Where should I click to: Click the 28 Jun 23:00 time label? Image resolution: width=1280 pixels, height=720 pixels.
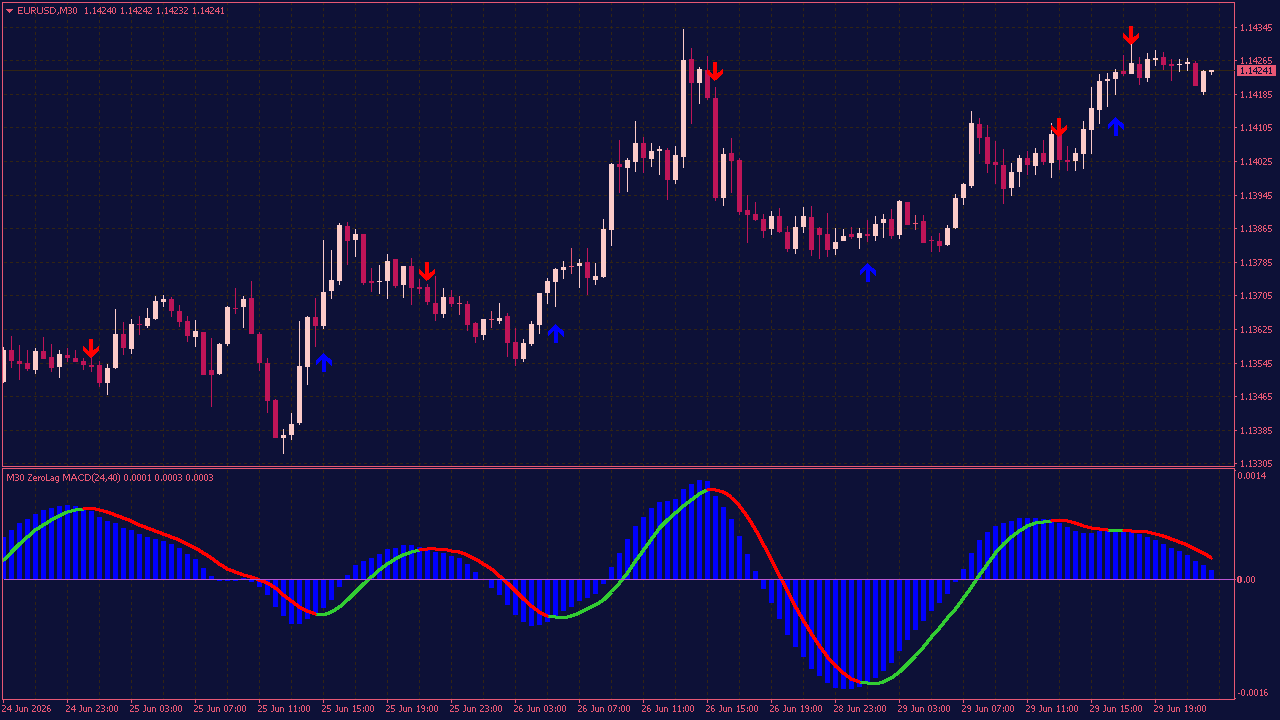coord(861,709)
